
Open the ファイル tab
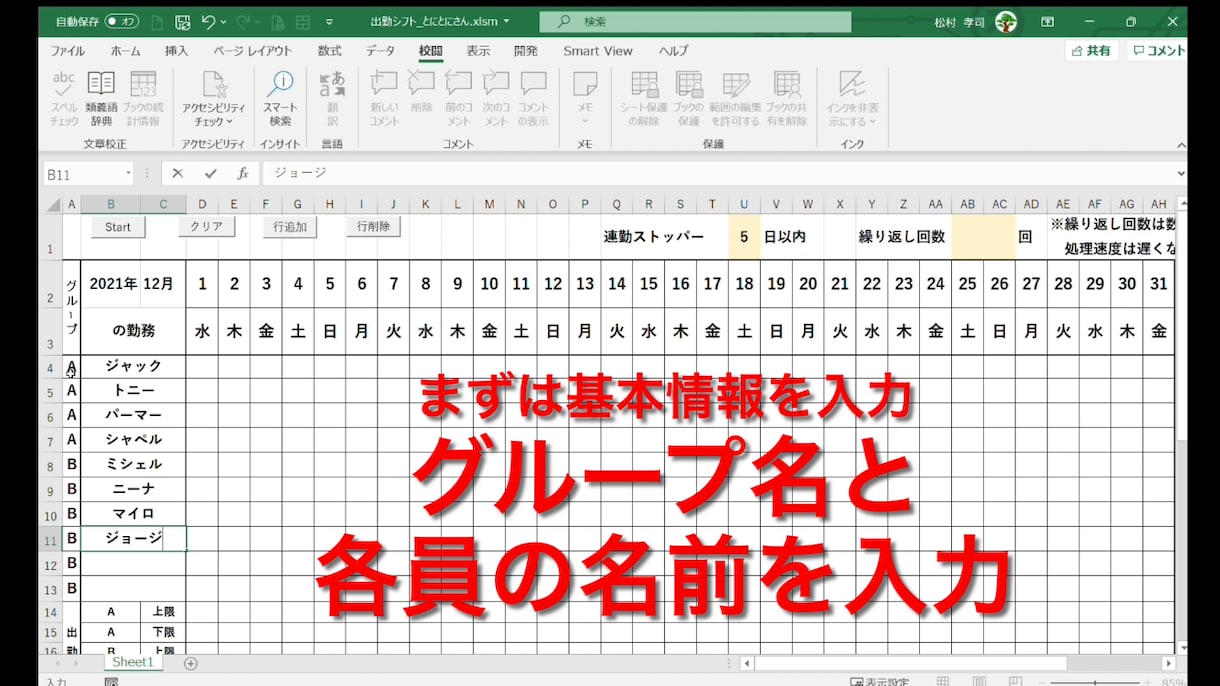(x=67, y=51)
